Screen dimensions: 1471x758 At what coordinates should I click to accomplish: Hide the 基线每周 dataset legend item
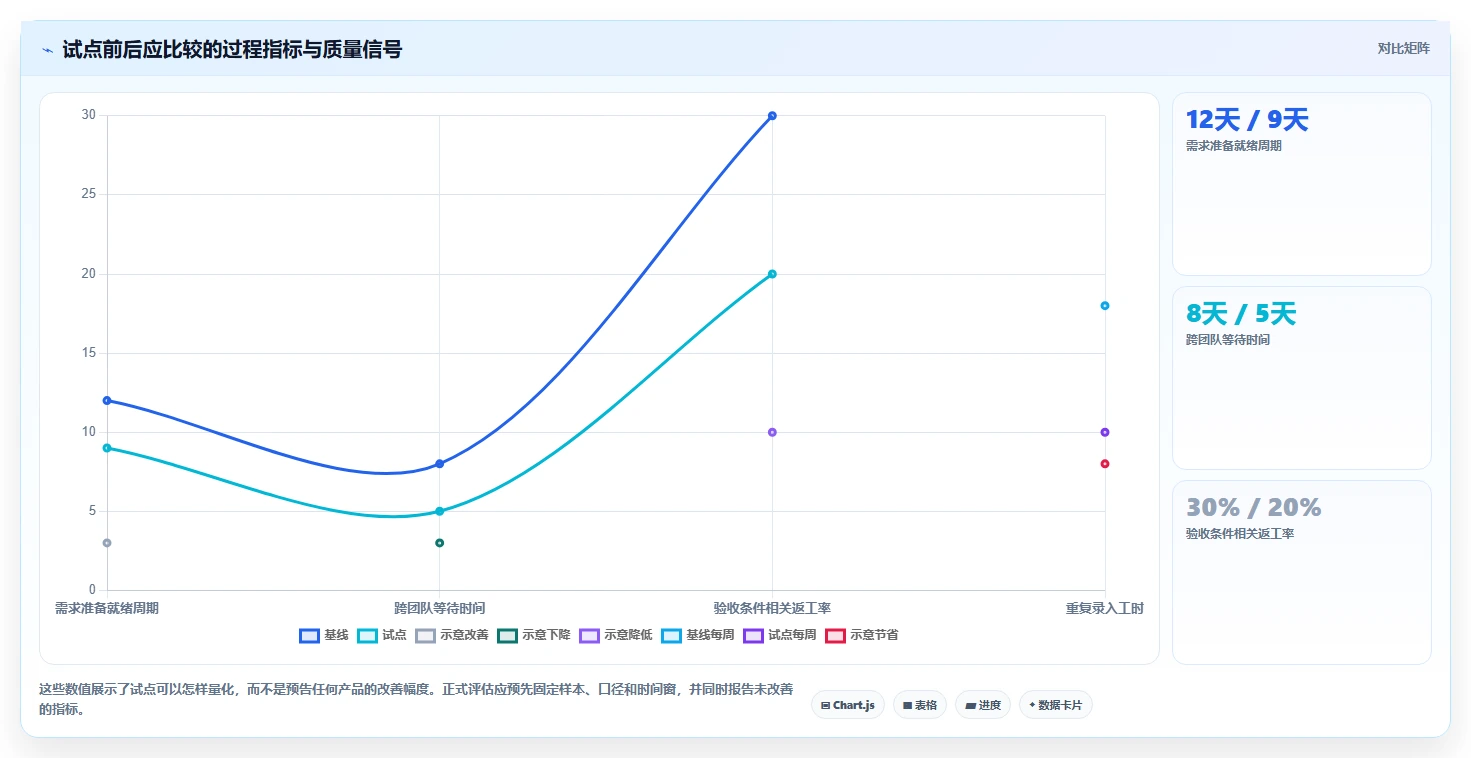(698, 635)
